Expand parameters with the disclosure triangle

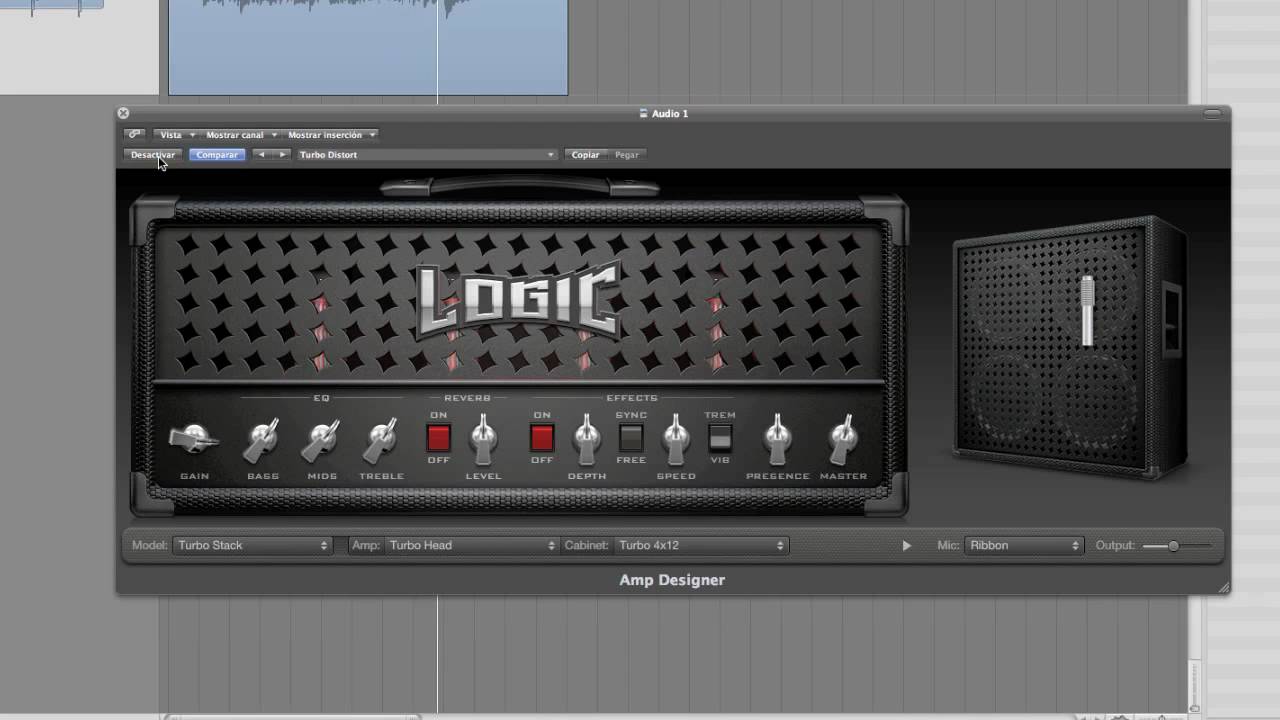pos(907,546)
